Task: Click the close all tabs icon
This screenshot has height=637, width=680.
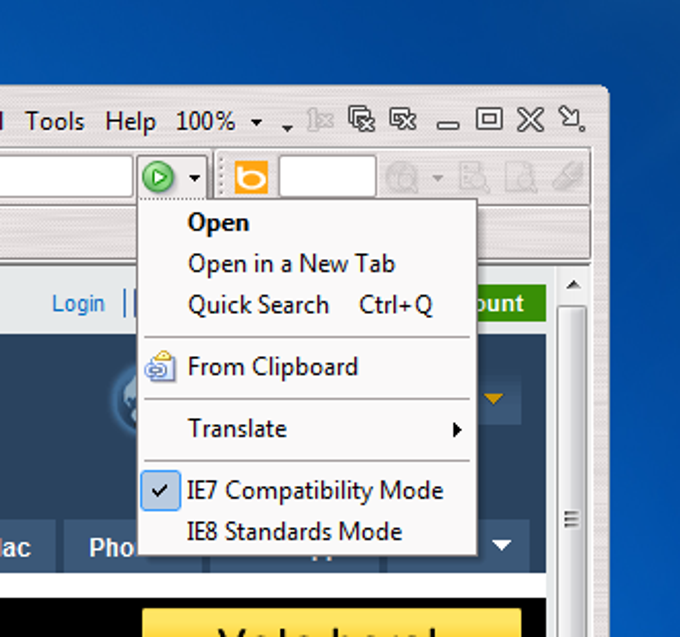Action: [361, 118]
